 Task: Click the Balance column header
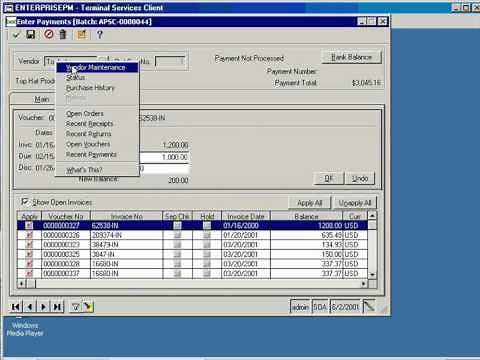pyautogui.click(x=307, y=216)
